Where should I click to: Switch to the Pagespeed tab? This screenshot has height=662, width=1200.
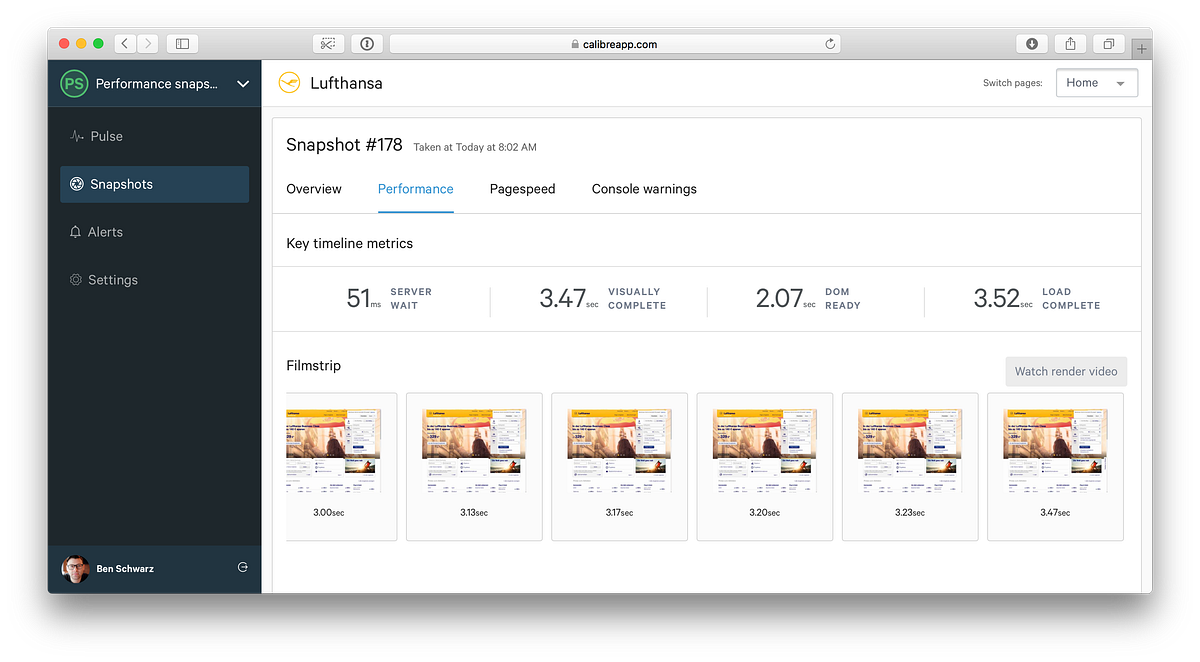522,189
